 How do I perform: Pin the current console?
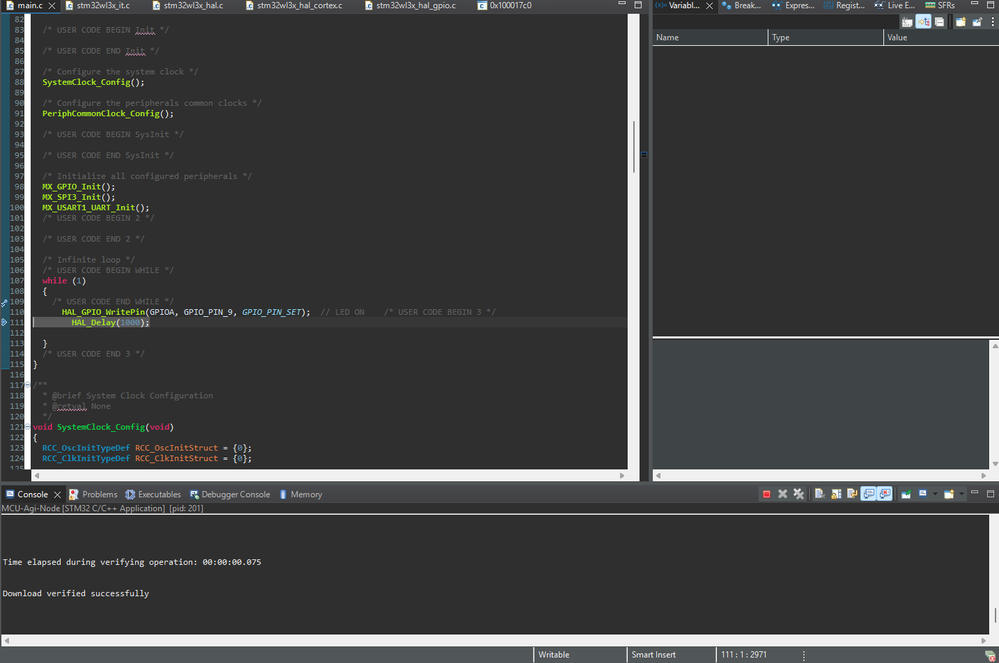(x=906, y=494)
